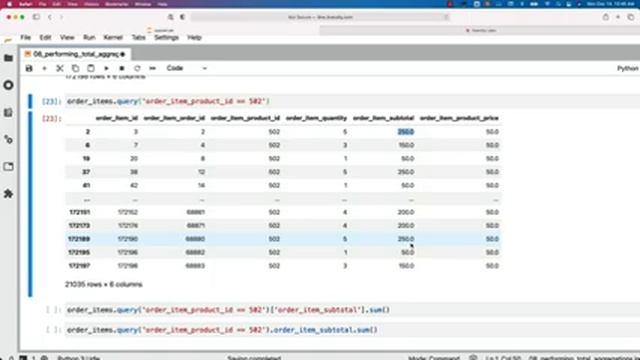Click order item id value 172152

(x=128, y=212)
